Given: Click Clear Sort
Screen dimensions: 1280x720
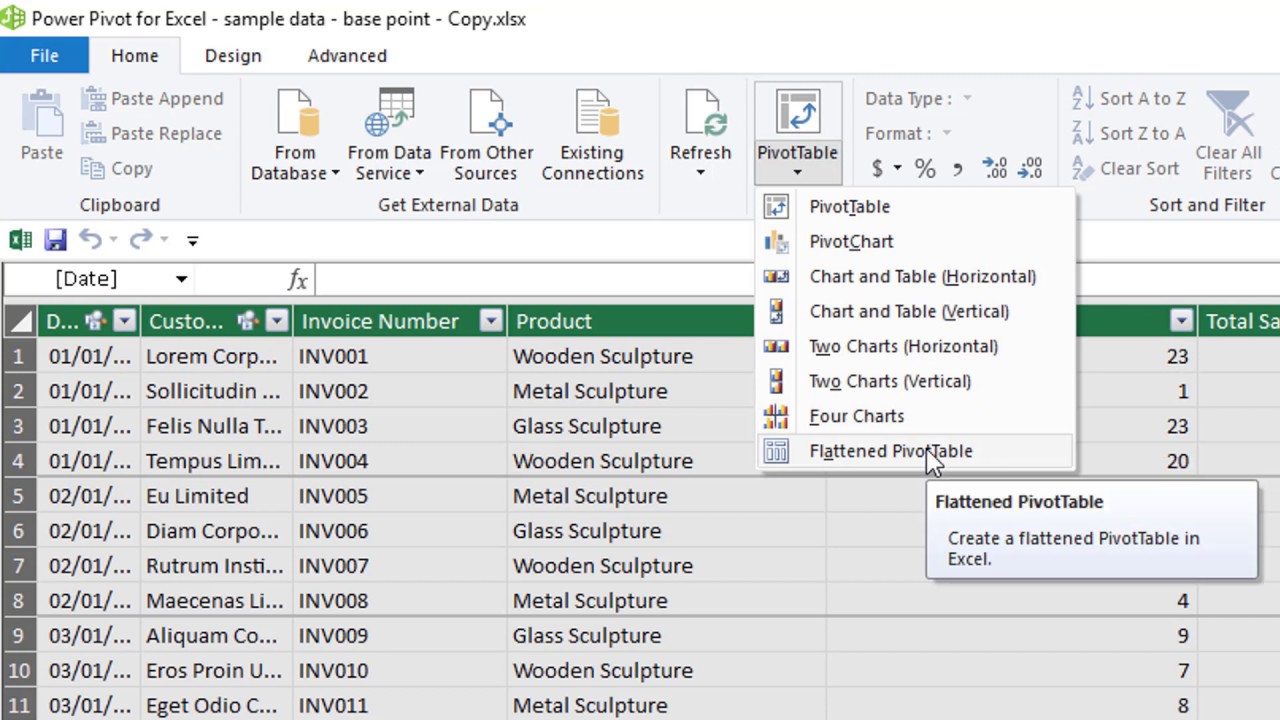Looking at the screenshot, I should (1126, 168).
